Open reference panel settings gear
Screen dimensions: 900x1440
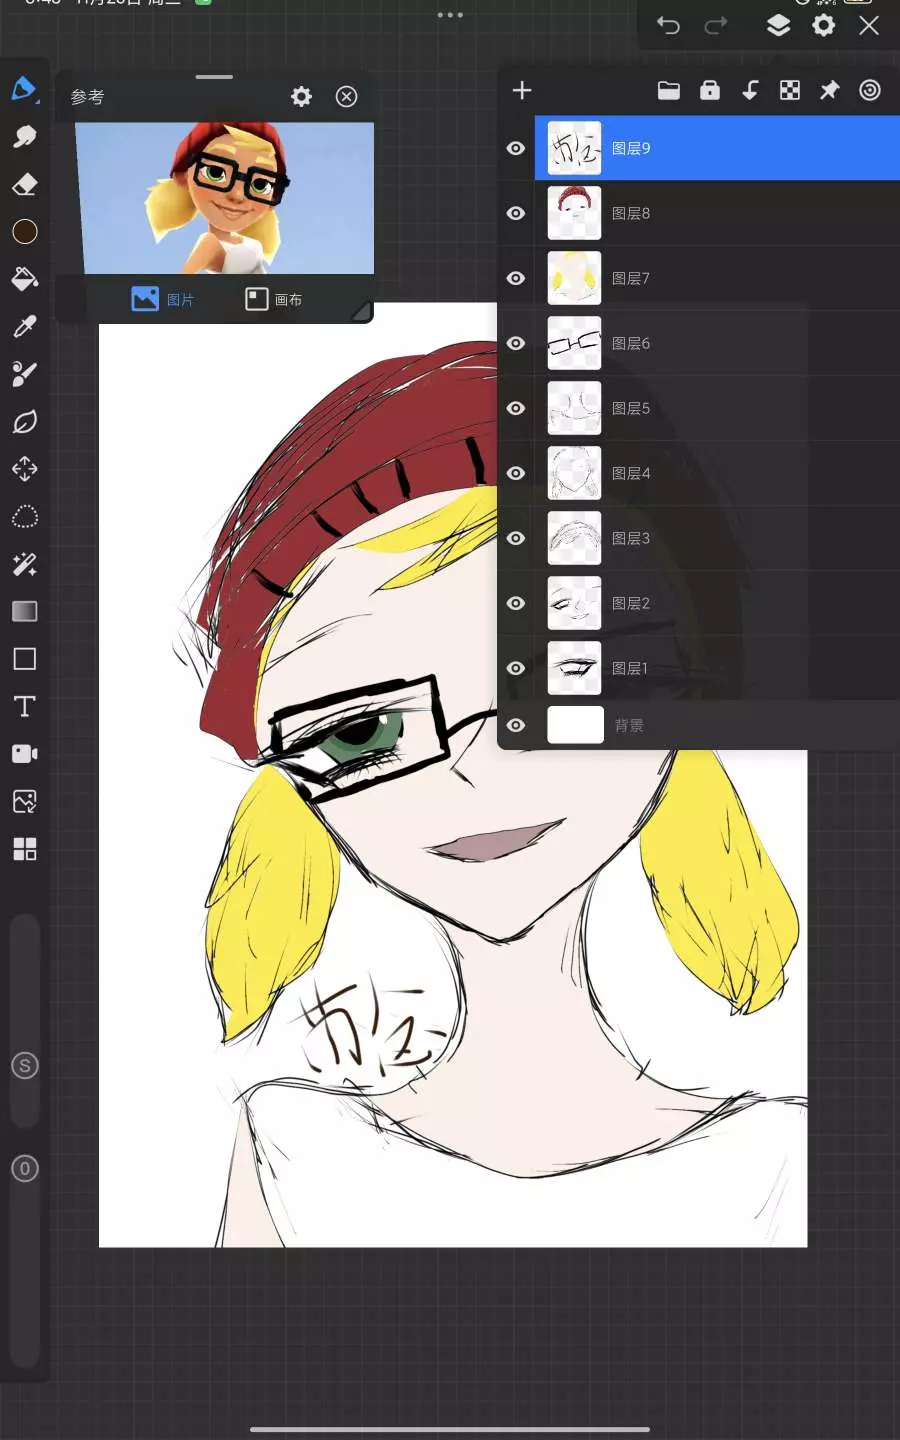[301, 96]
